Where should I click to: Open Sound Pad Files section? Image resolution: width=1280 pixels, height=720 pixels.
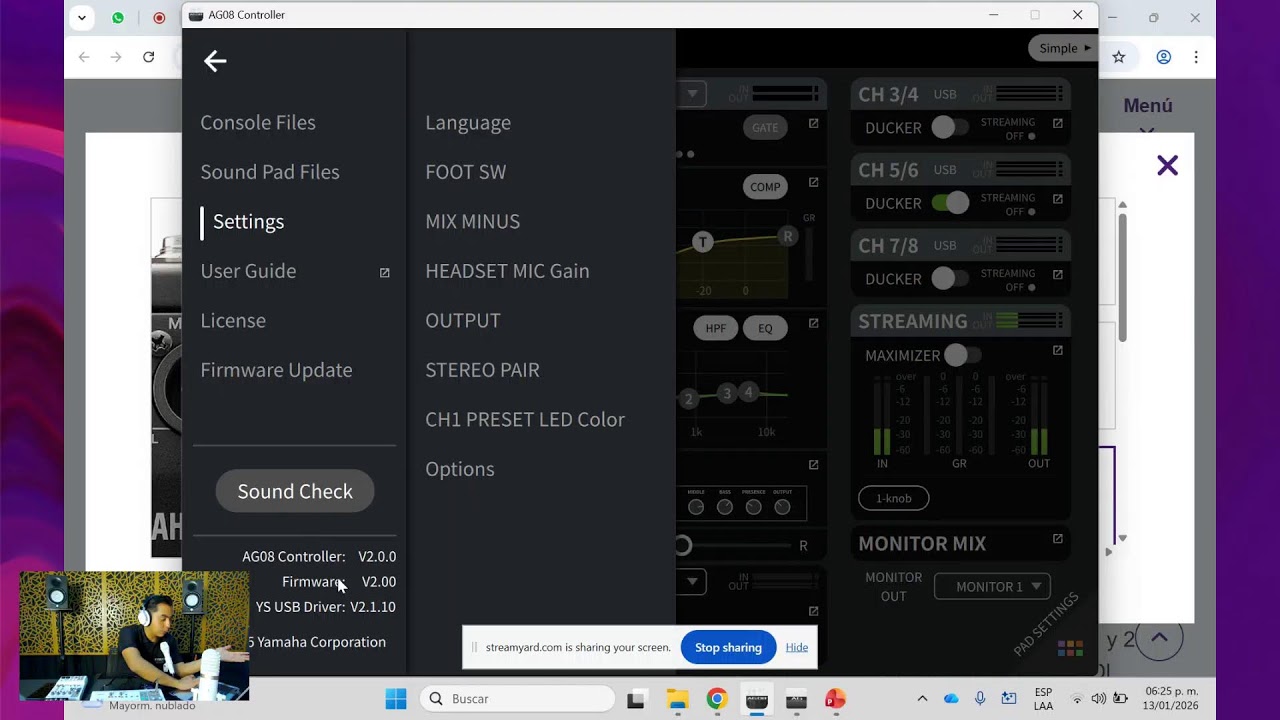tap(270, 172)
